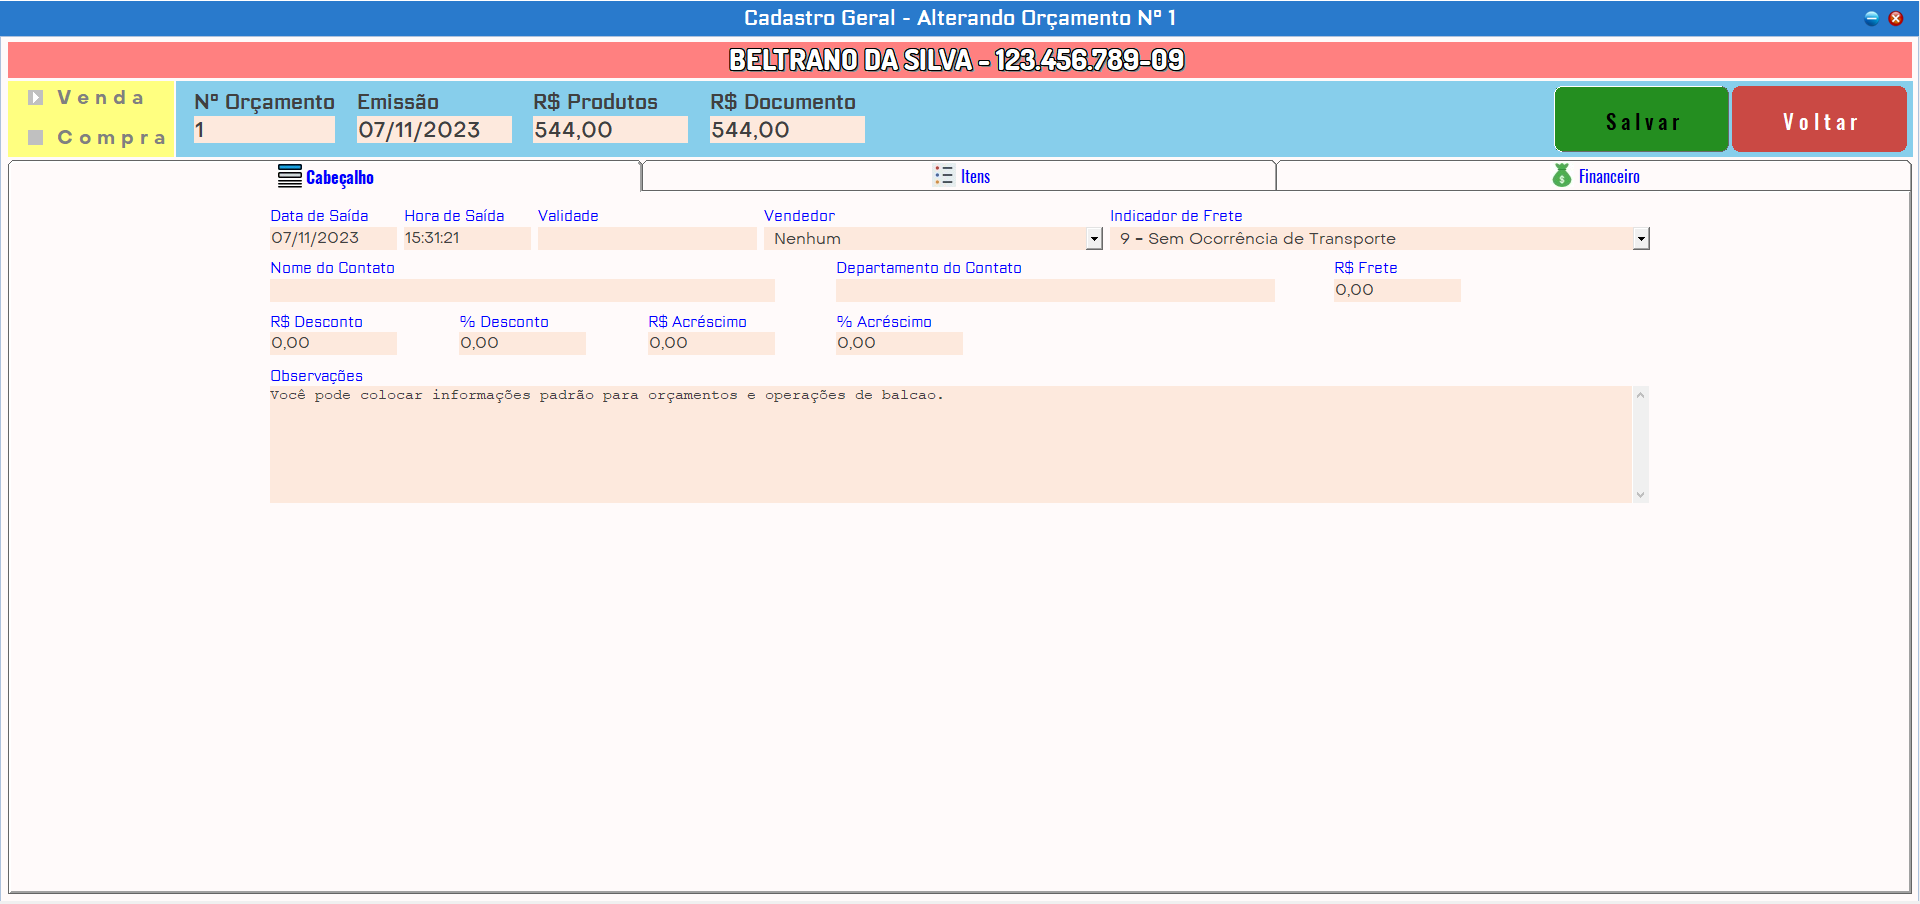Screen dimensions: 1920x904
Task: Close window with red X icon
Action: pos(1895,18)
